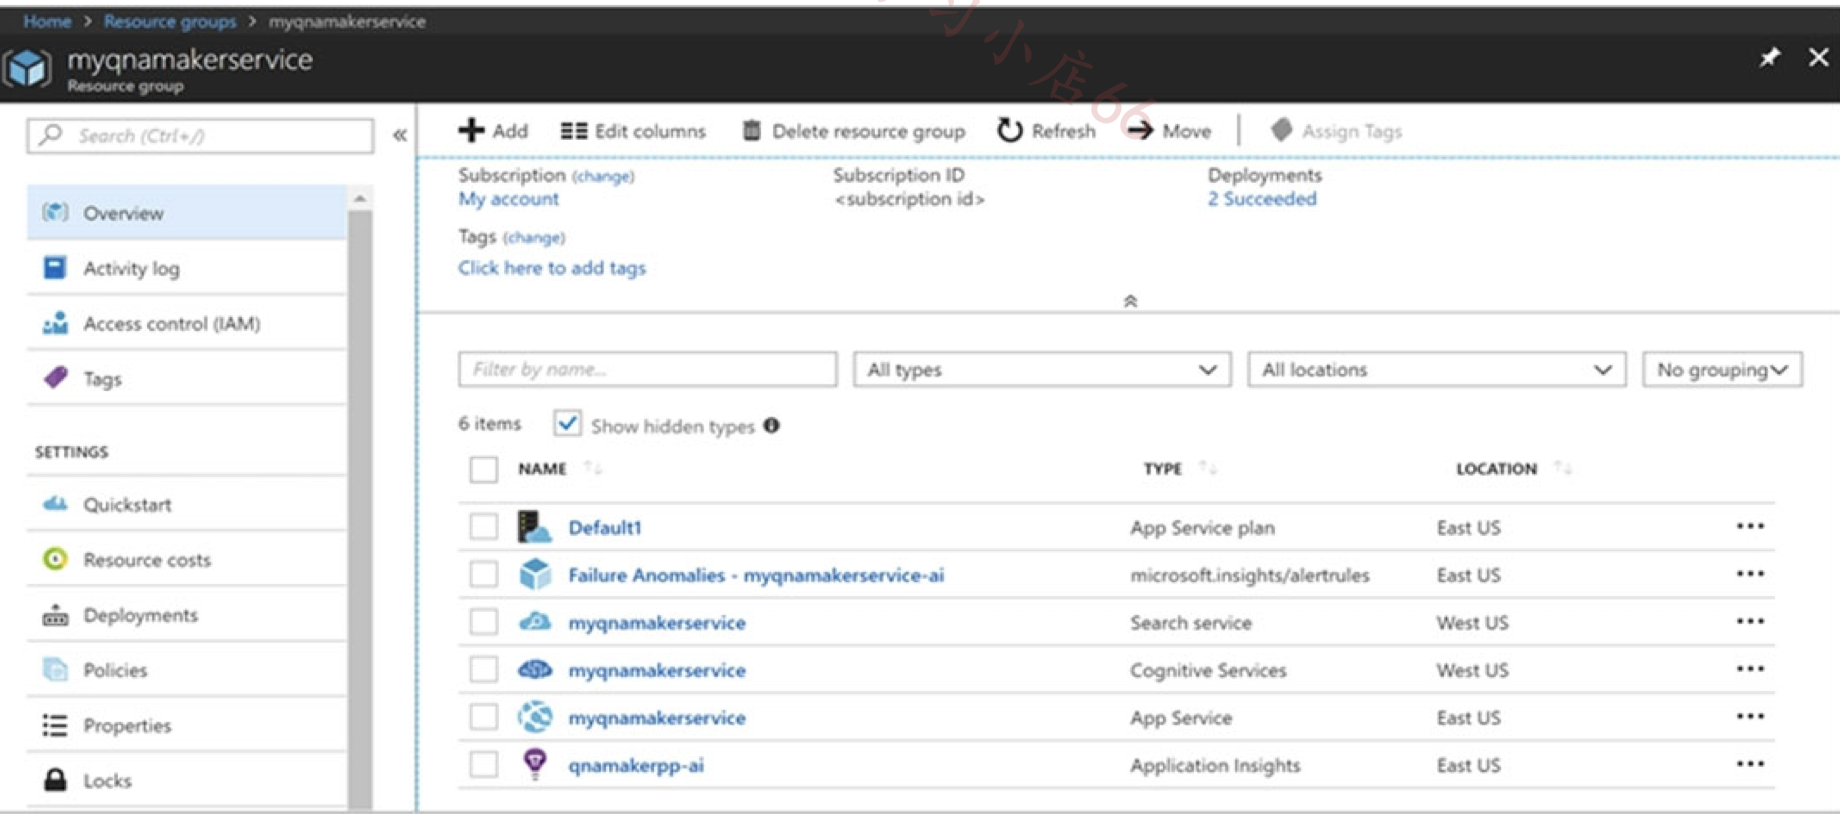This screenshot has width=1840, height=824.
Task: Check the App Service row checkbox
Action: (x=483, y=717)
